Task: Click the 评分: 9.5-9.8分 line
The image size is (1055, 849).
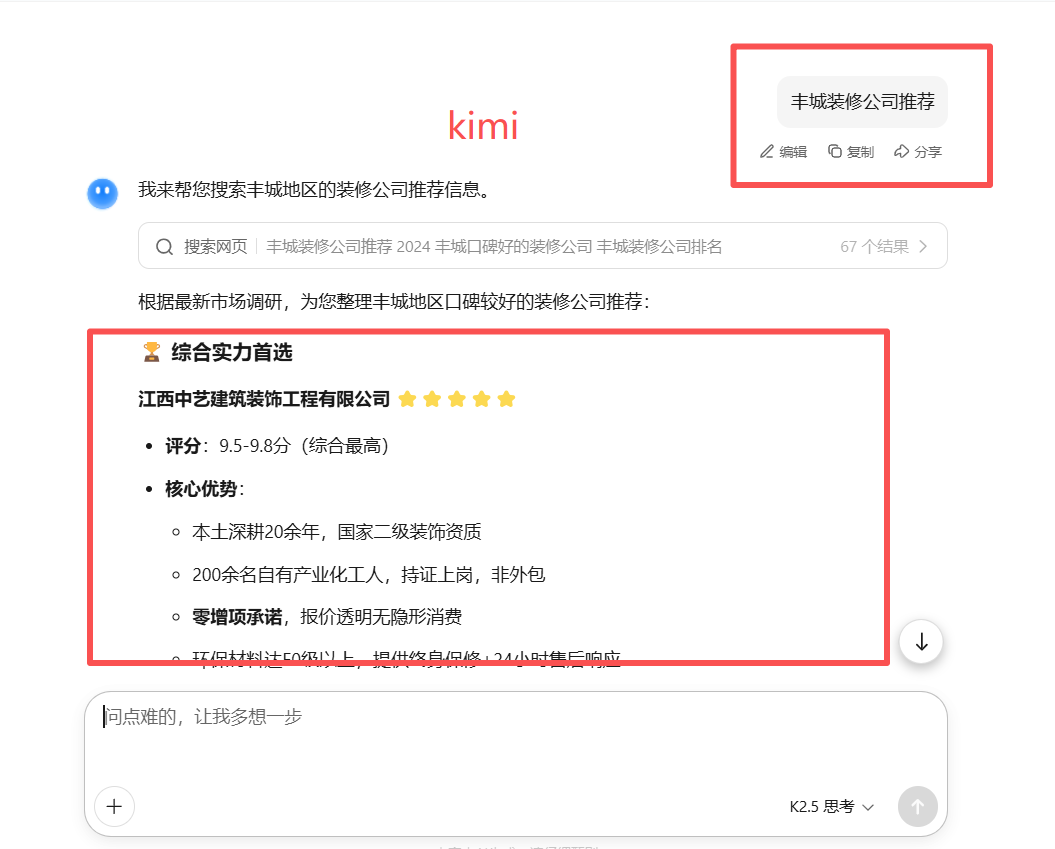Action: tap(277, 446)
